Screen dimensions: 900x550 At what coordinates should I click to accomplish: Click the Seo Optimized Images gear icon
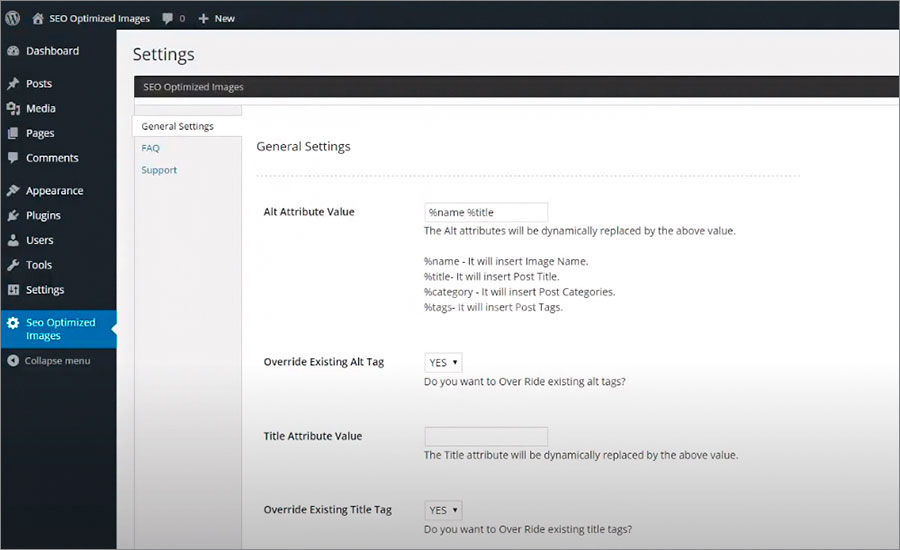click(x=13, y=323)
